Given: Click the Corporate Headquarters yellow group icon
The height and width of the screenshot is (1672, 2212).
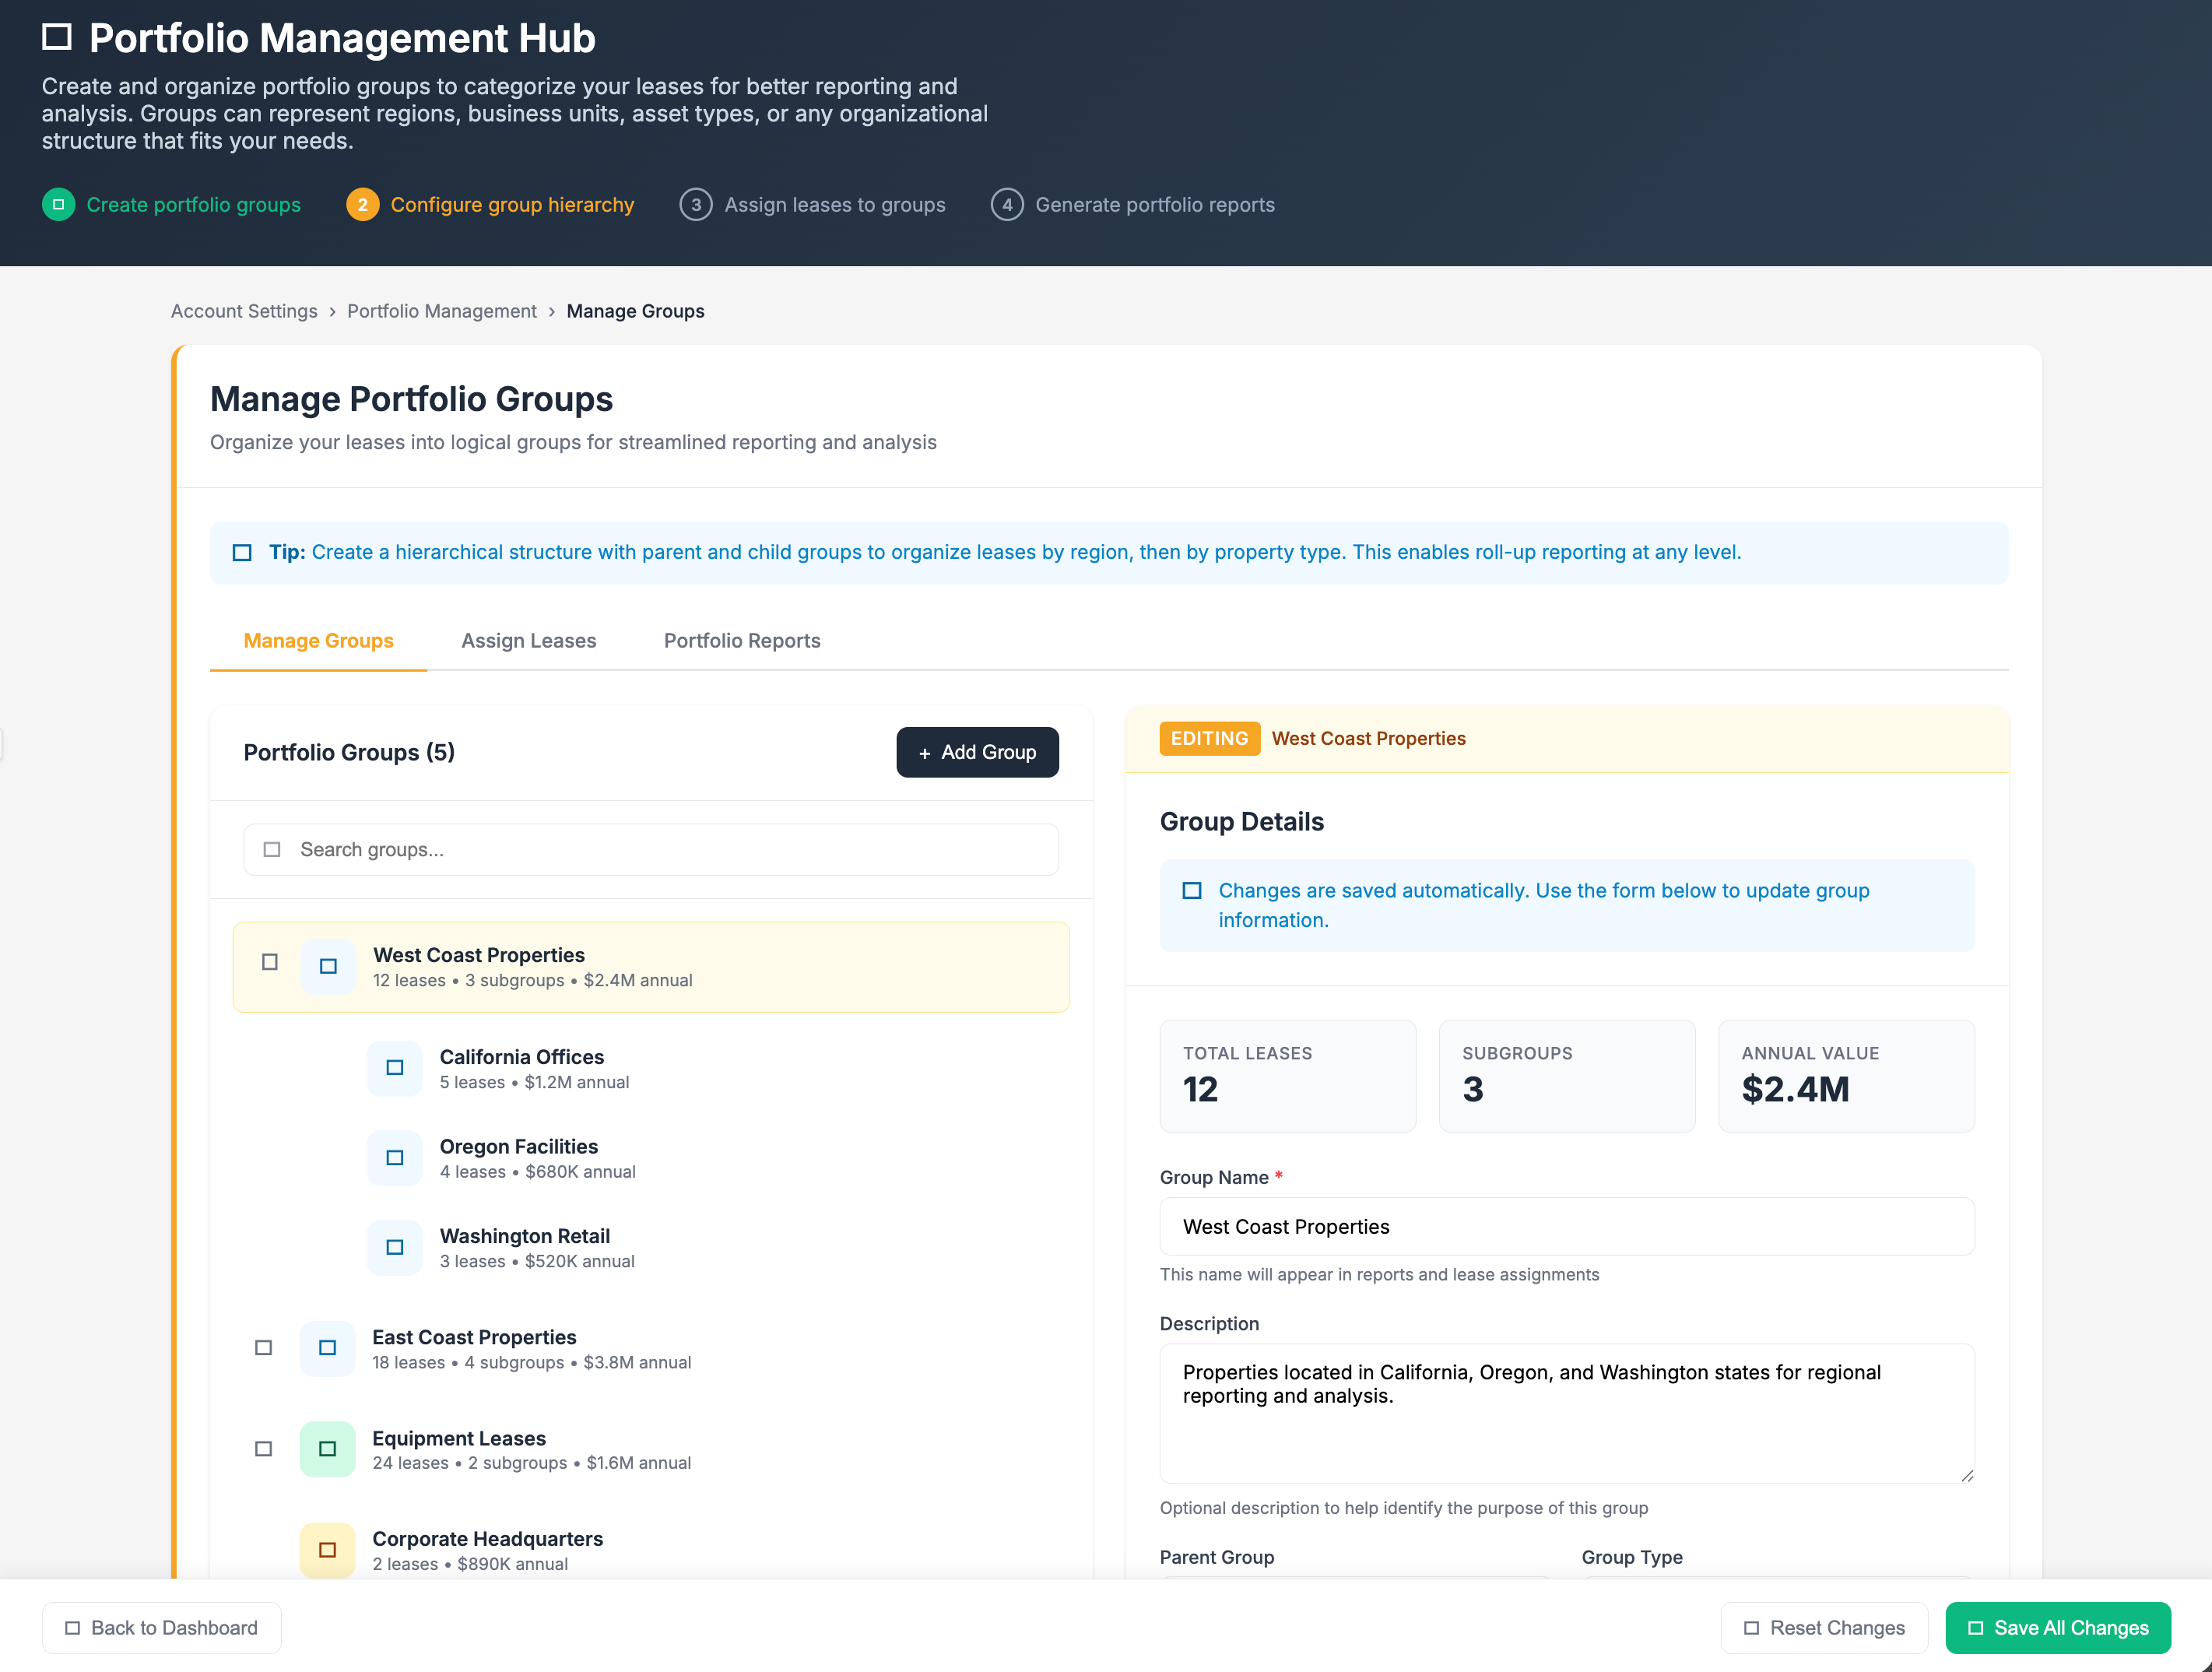Looking at the screenshot, I should coord(328,1549).
